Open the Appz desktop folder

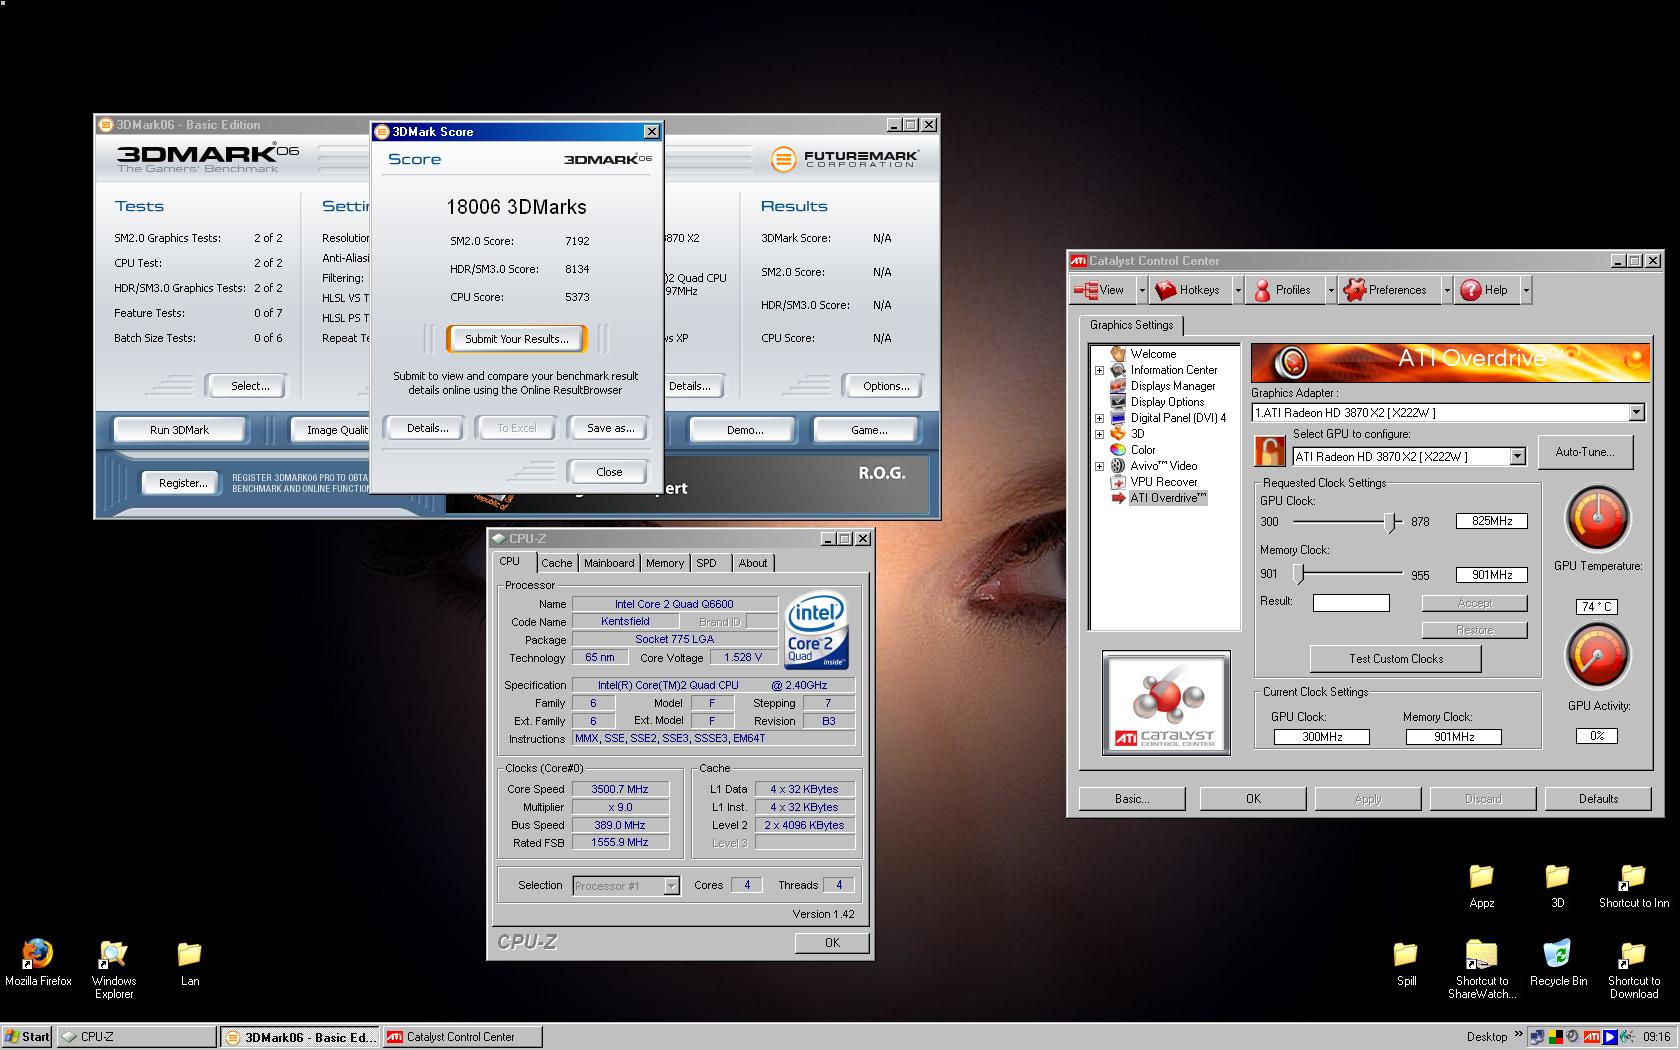[1481, 884]
